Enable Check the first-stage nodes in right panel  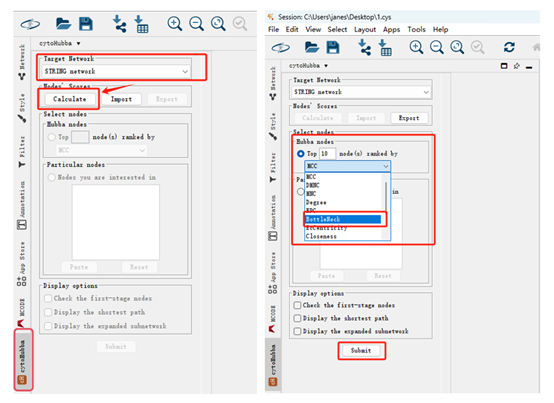[297, 305]
